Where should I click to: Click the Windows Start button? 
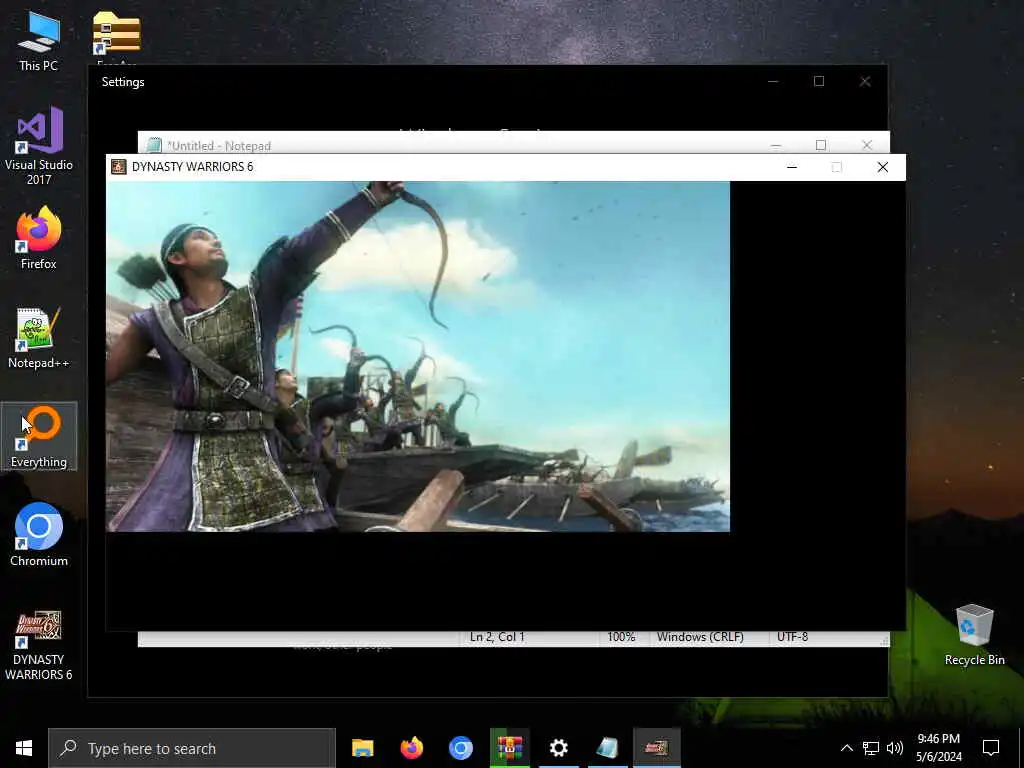point(24,748)
